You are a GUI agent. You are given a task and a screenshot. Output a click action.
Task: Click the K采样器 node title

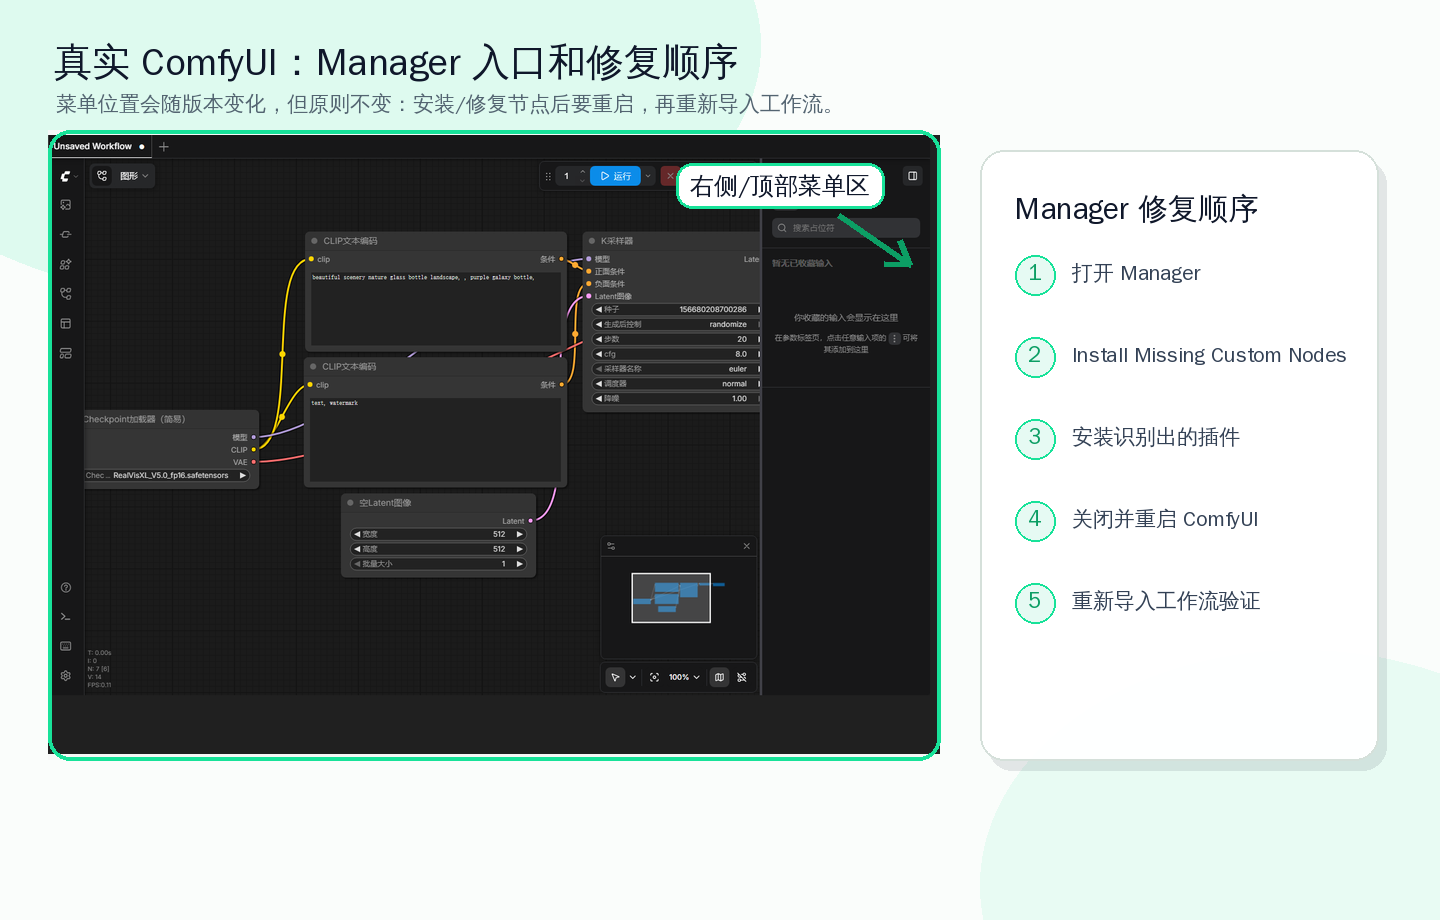tap(617, 241)
